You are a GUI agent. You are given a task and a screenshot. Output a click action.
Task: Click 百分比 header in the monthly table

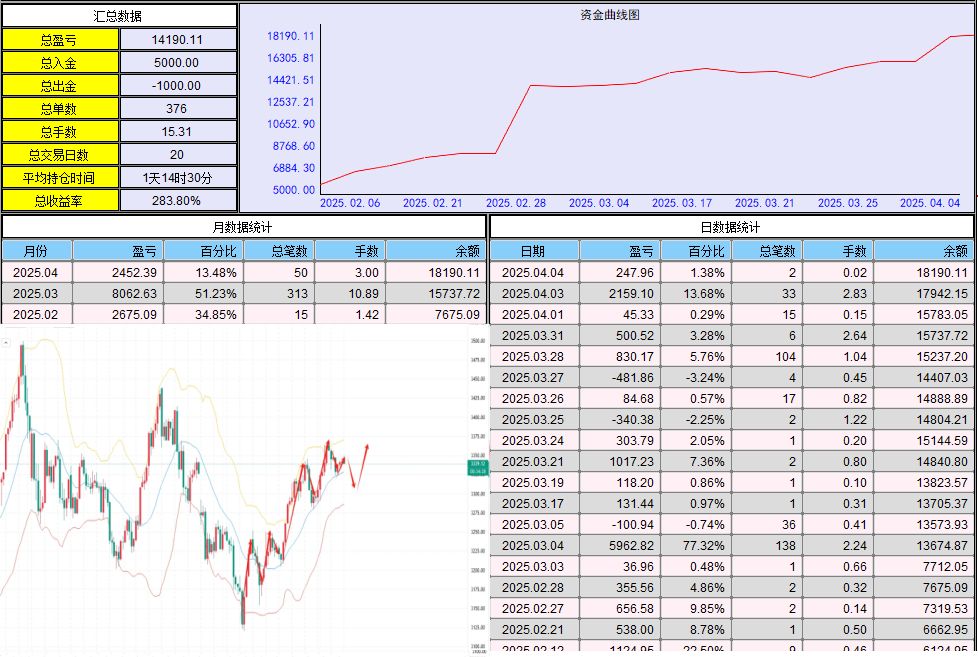203,251
